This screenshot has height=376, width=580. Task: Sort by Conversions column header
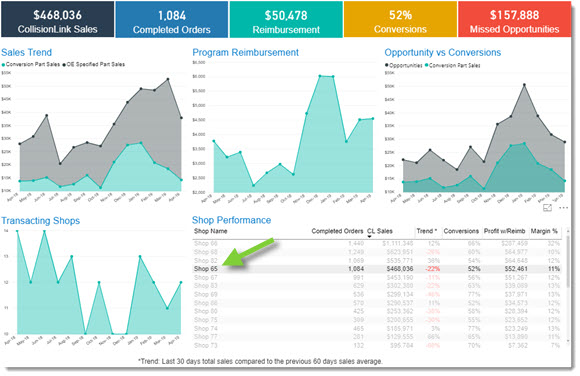461,231
